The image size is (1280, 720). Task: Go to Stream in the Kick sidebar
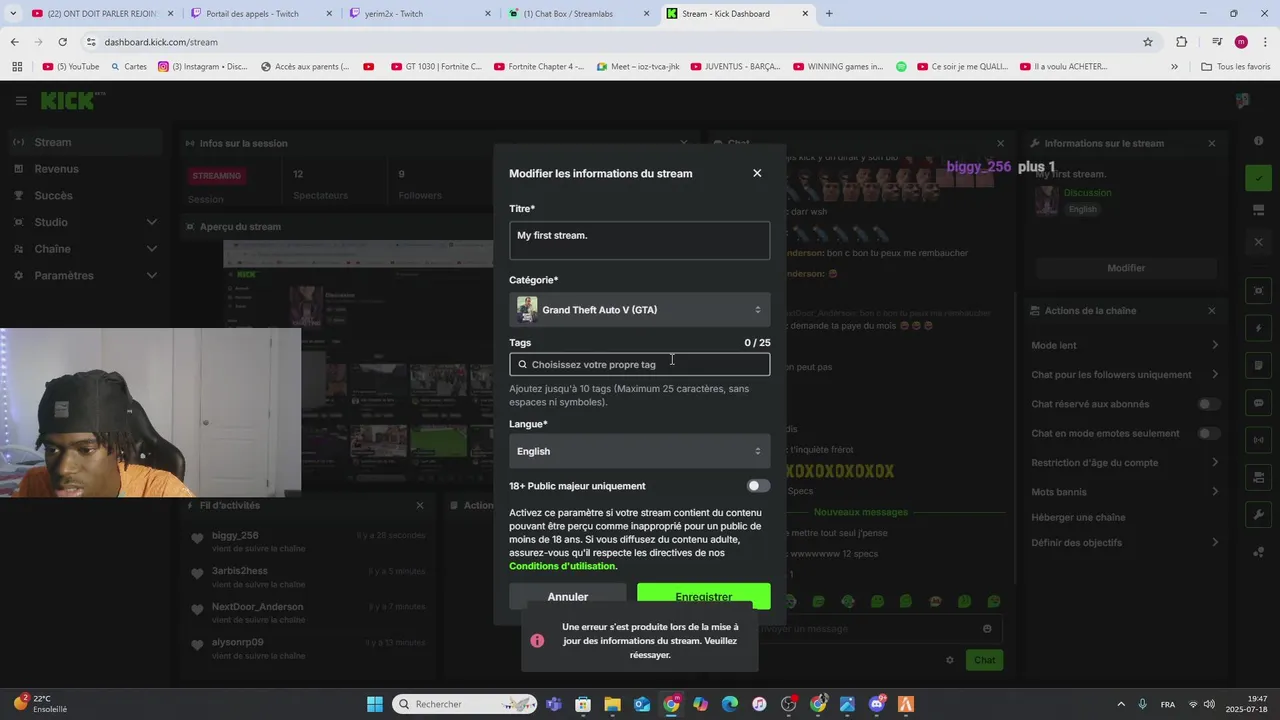pyautogui.click(x=84, y=142)
